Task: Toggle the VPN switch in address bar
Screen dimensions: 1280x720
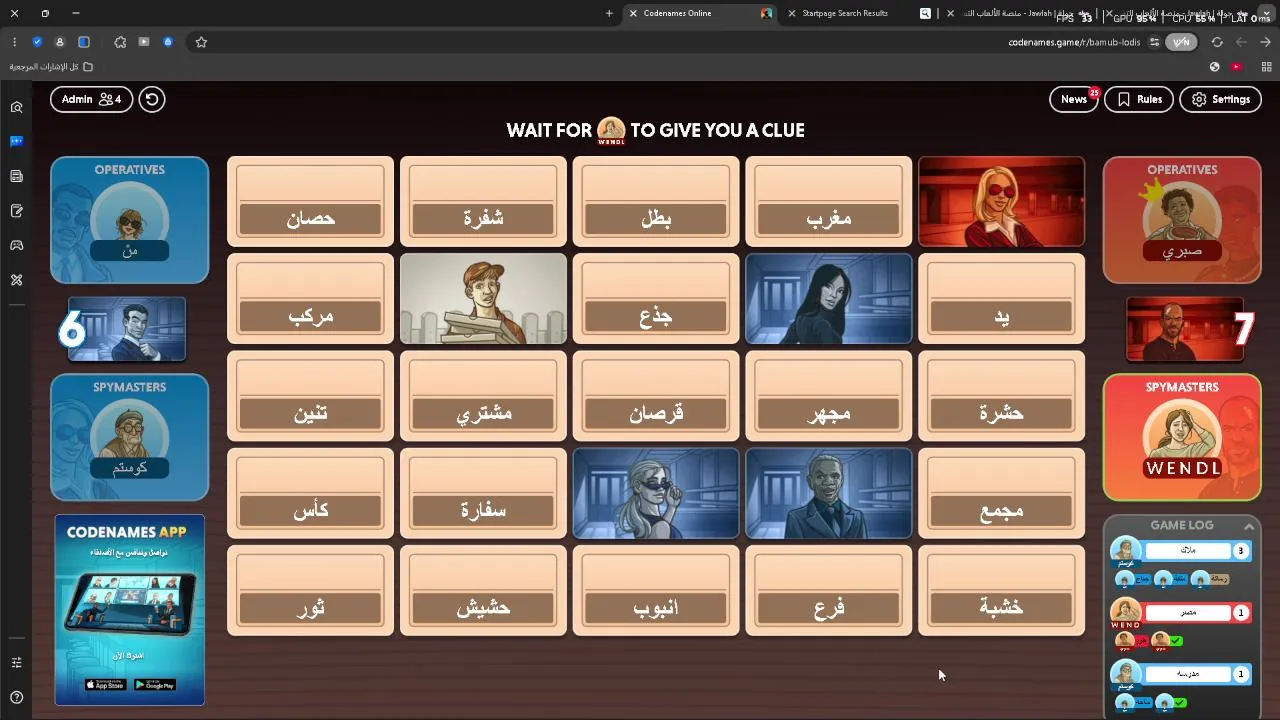Action: pos(1181,42)
